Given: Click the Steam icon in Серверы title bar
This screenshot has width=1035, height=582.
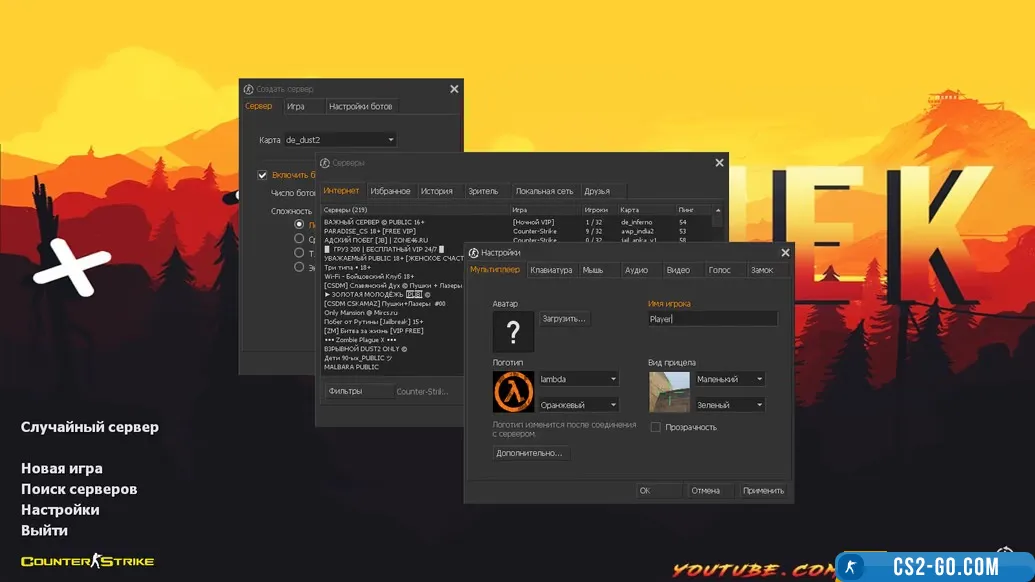Looking at the screenshot, I should (325, 163).
